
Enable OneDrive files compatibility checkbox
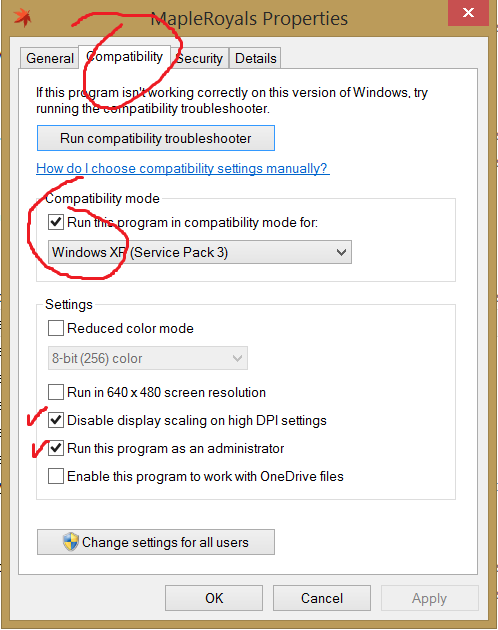(x=56, y=477)
